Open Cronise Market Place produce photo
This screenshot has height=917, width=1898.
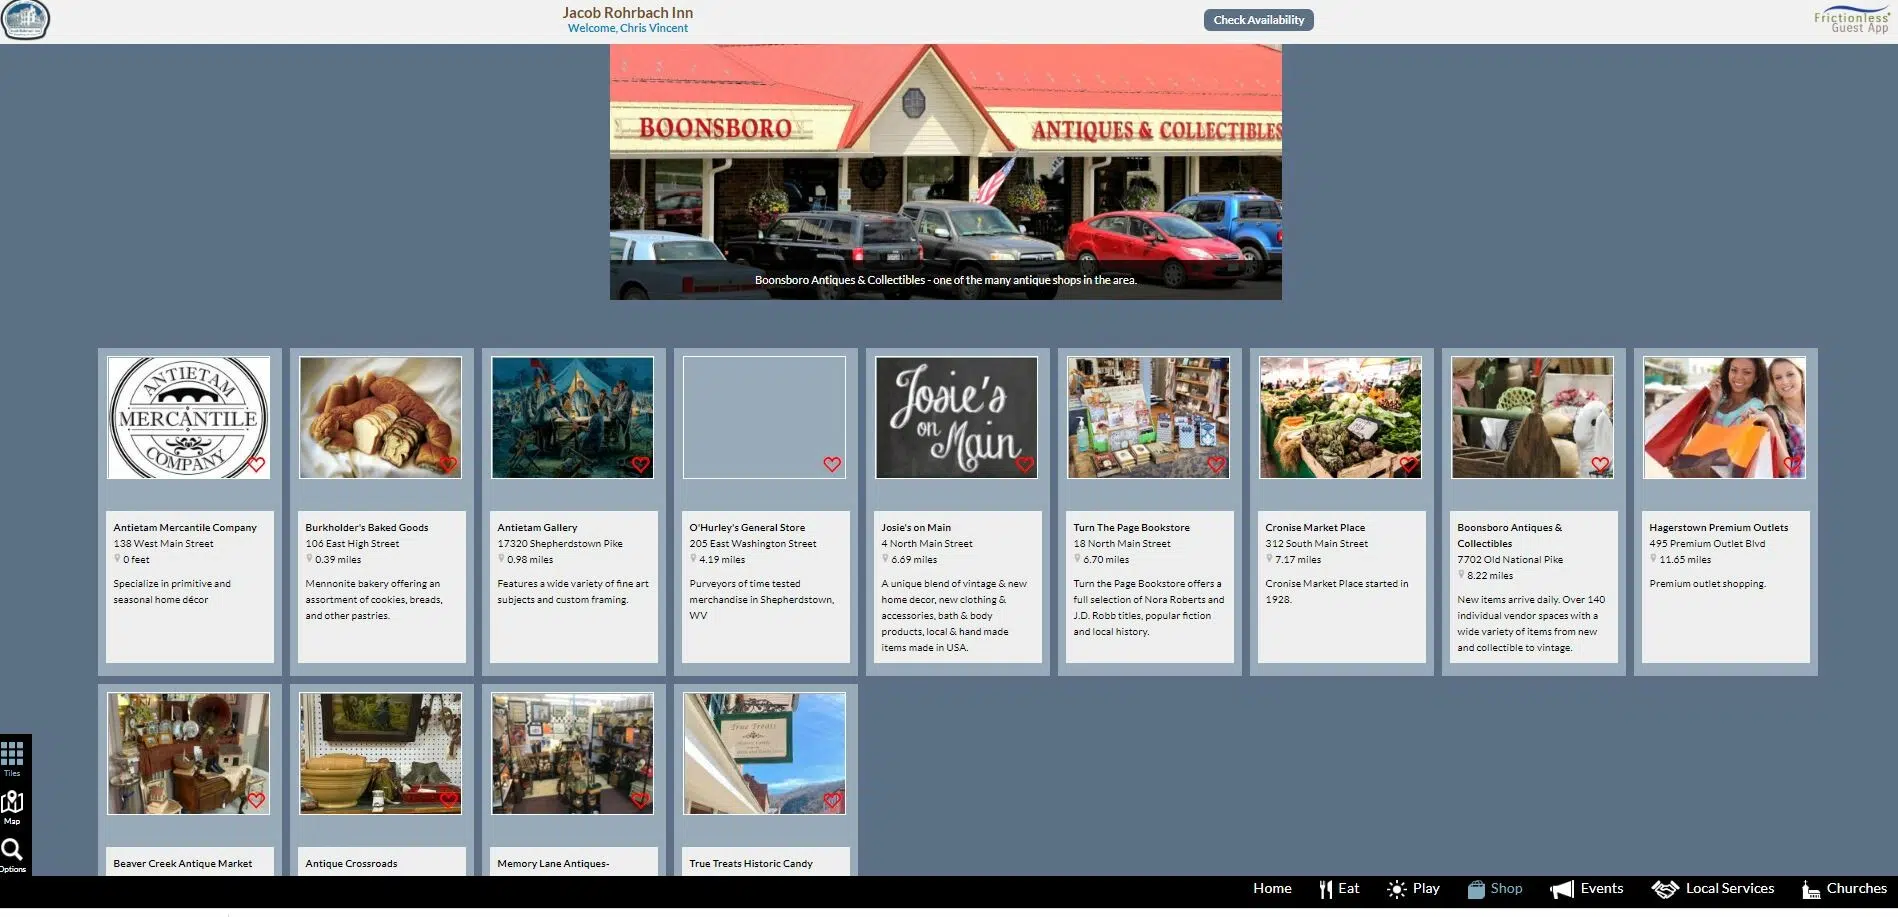1340,417
